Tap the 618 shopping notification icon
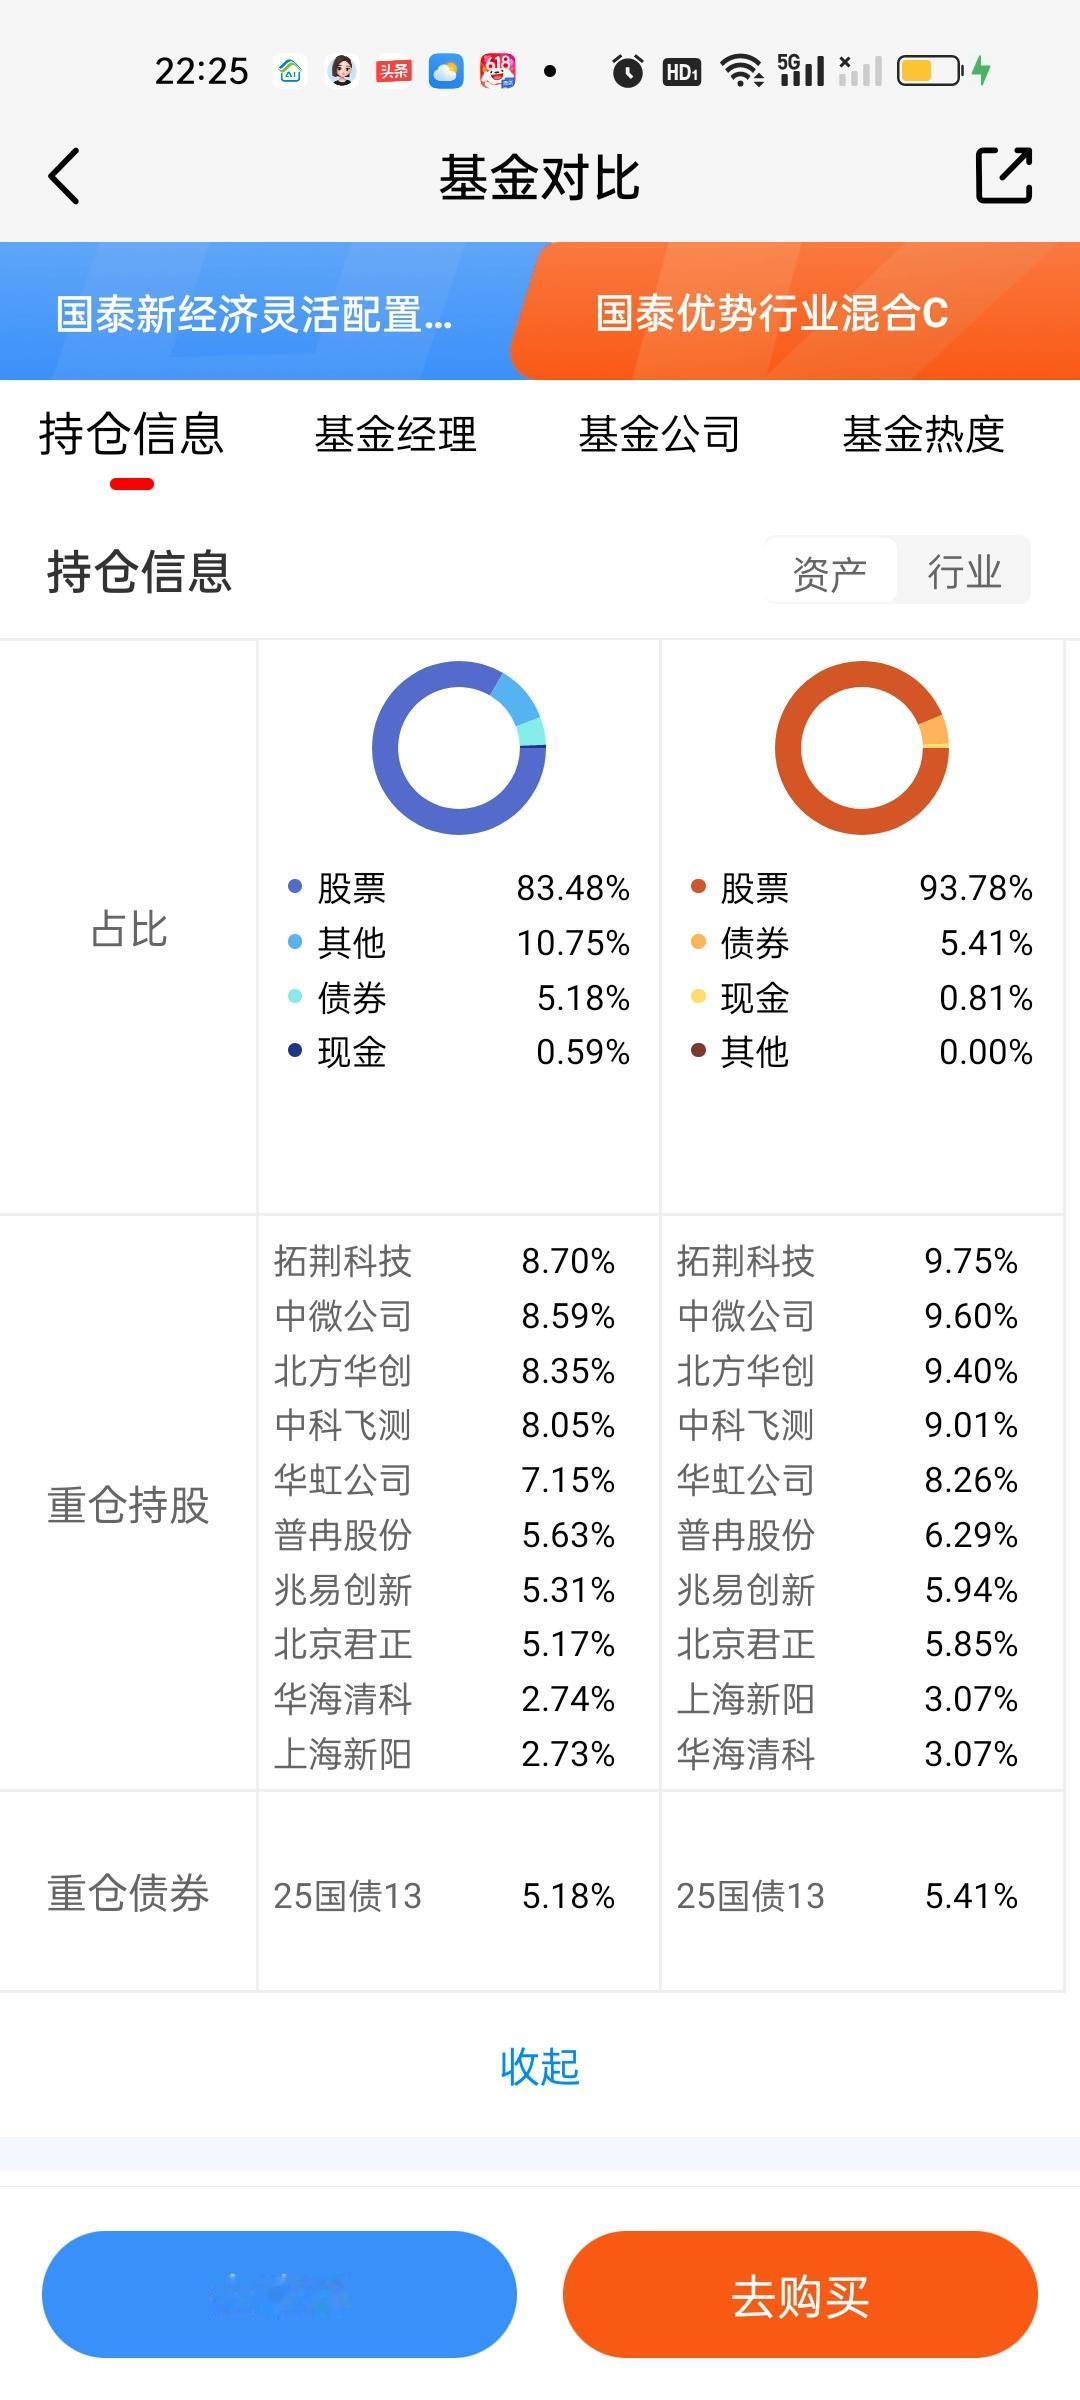Screen dimensions: 1080x2400 (498, 71)
